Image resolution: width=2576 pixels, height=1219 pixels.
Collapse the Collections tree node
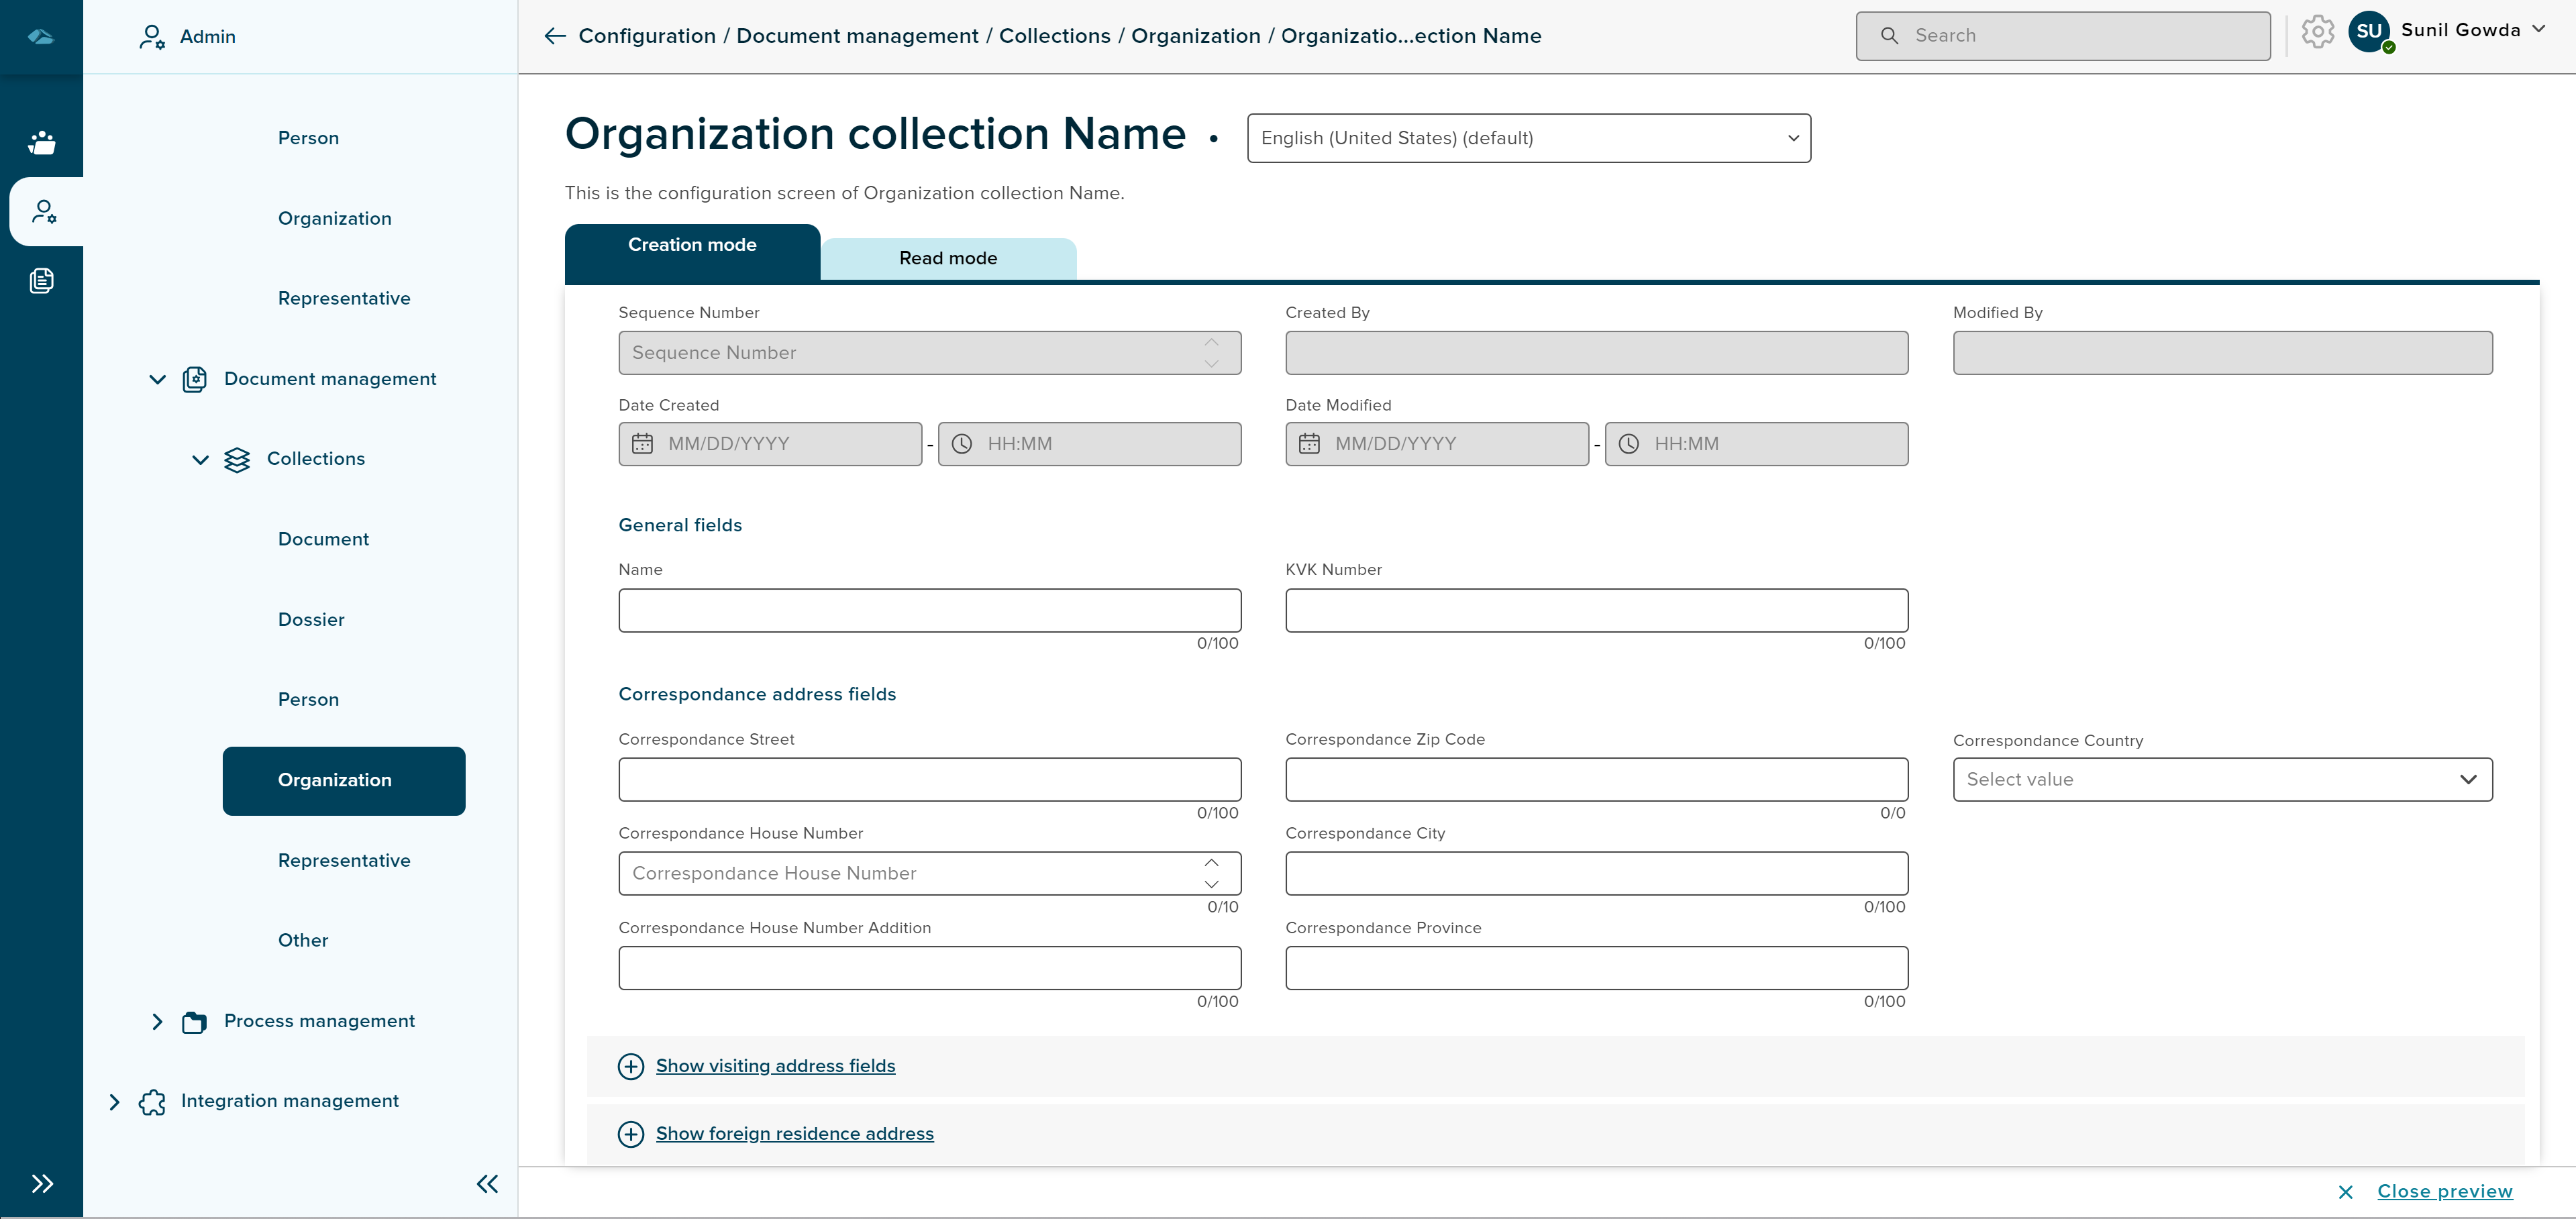coord(200,460)
